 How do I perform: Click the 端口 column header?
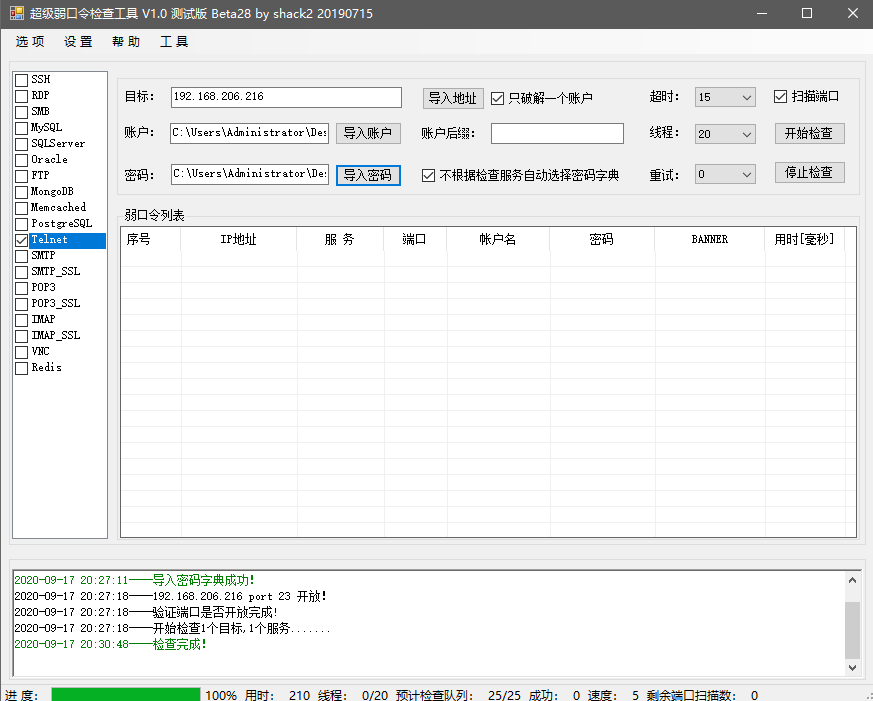click(x=414, y=239)
